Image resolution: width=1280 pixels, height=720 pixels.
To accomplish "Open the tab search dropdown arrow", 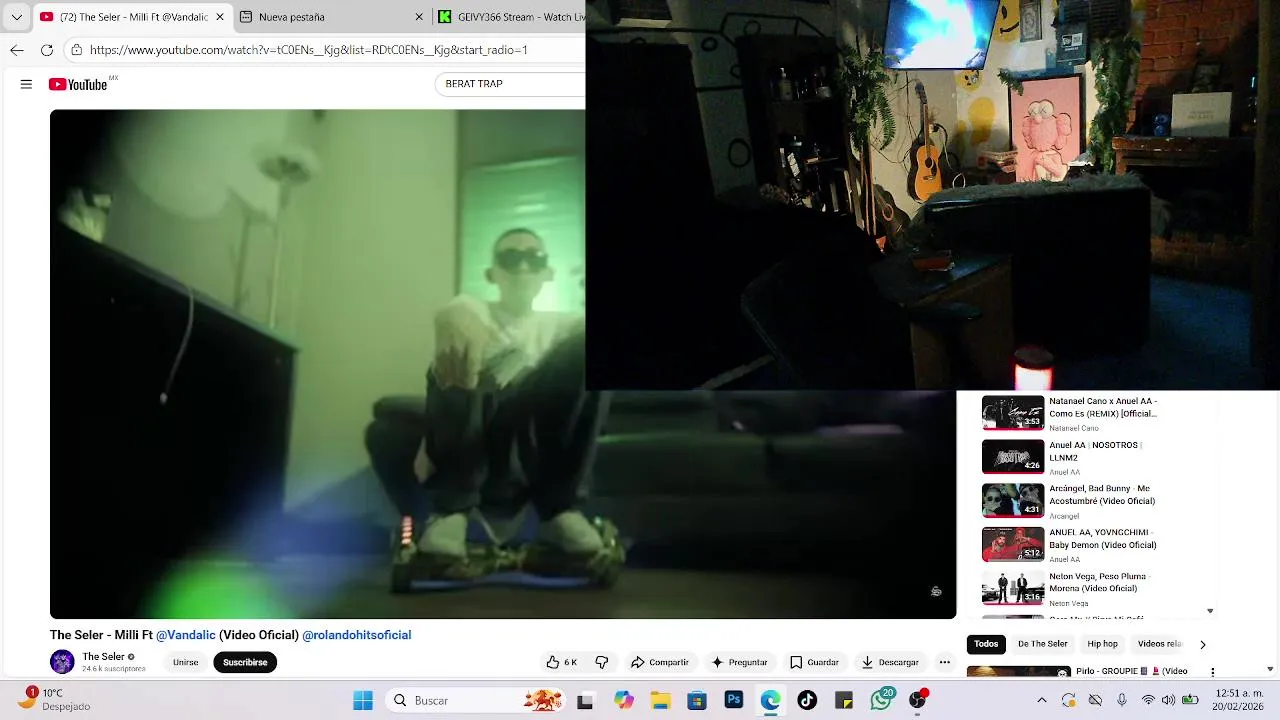I will (16, 17).
